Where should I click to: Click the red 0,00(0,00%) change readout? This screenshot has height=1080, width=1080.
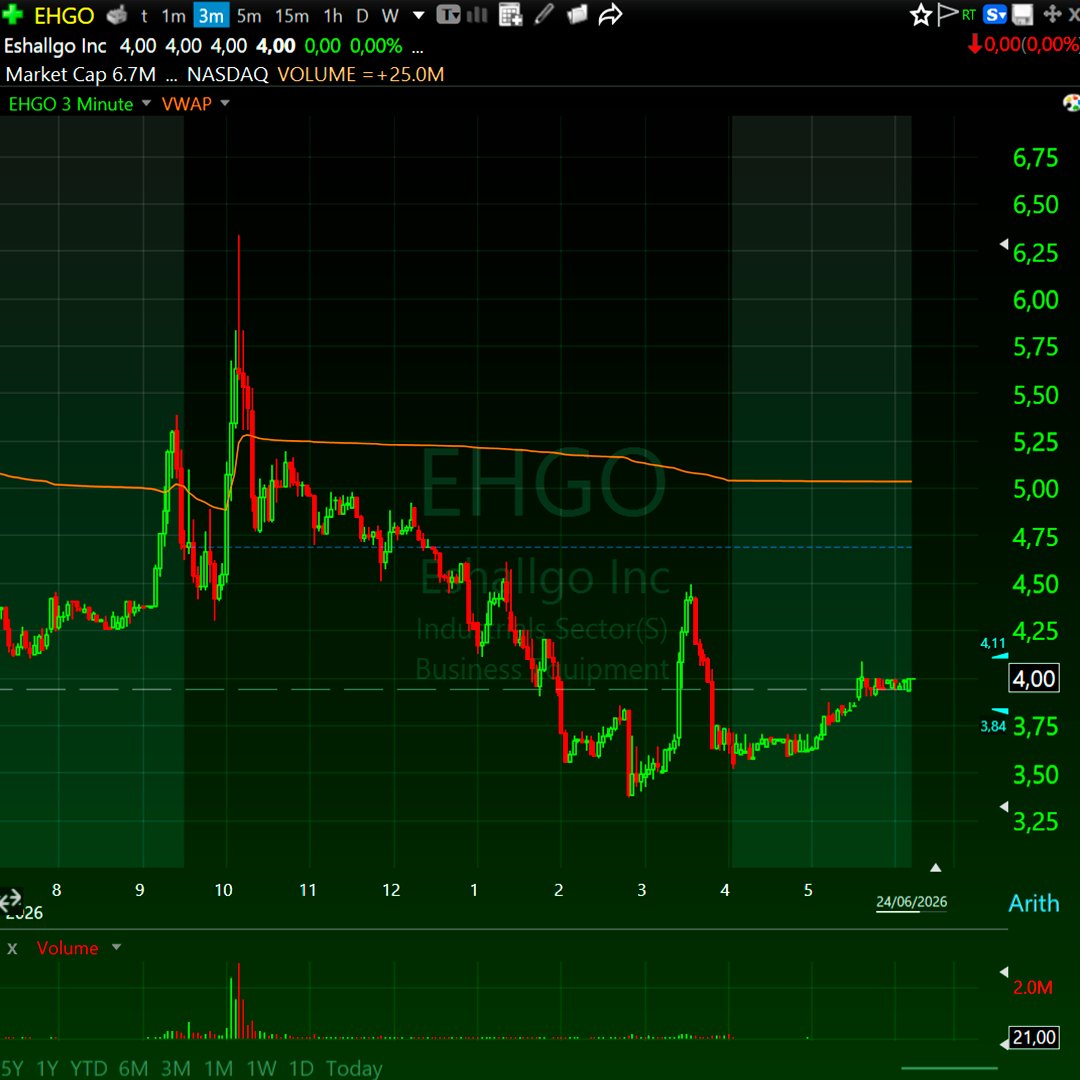[1024, 45]
